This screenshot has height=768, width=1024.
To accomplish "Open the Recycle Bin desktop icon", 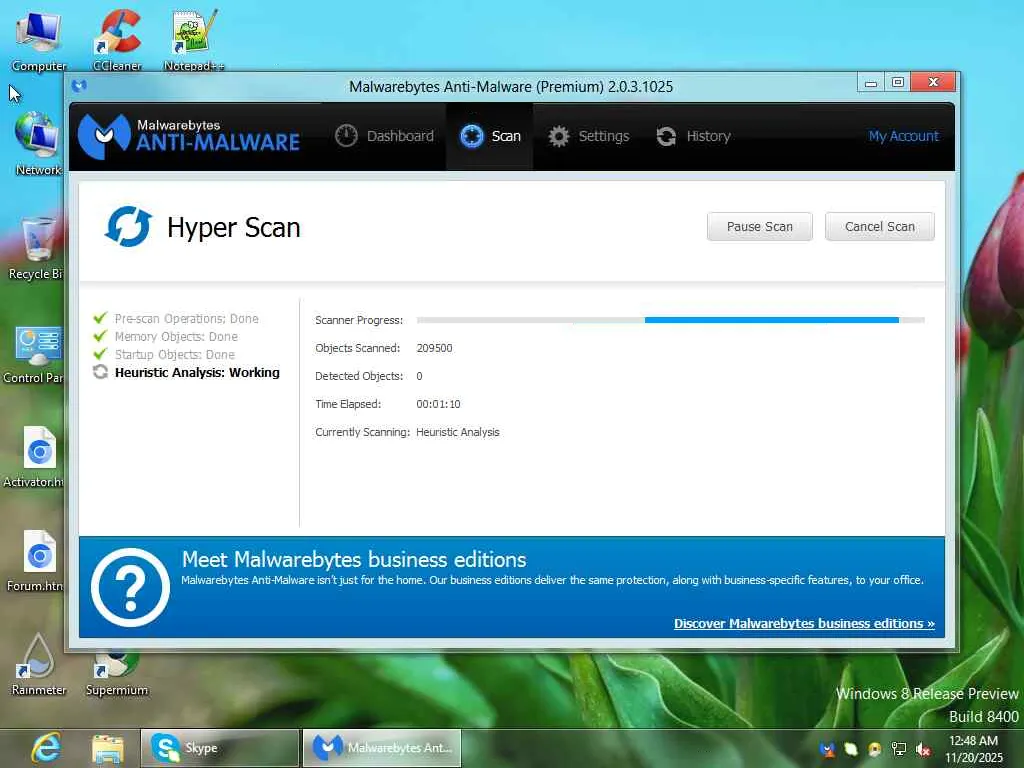I will (35, 248).
